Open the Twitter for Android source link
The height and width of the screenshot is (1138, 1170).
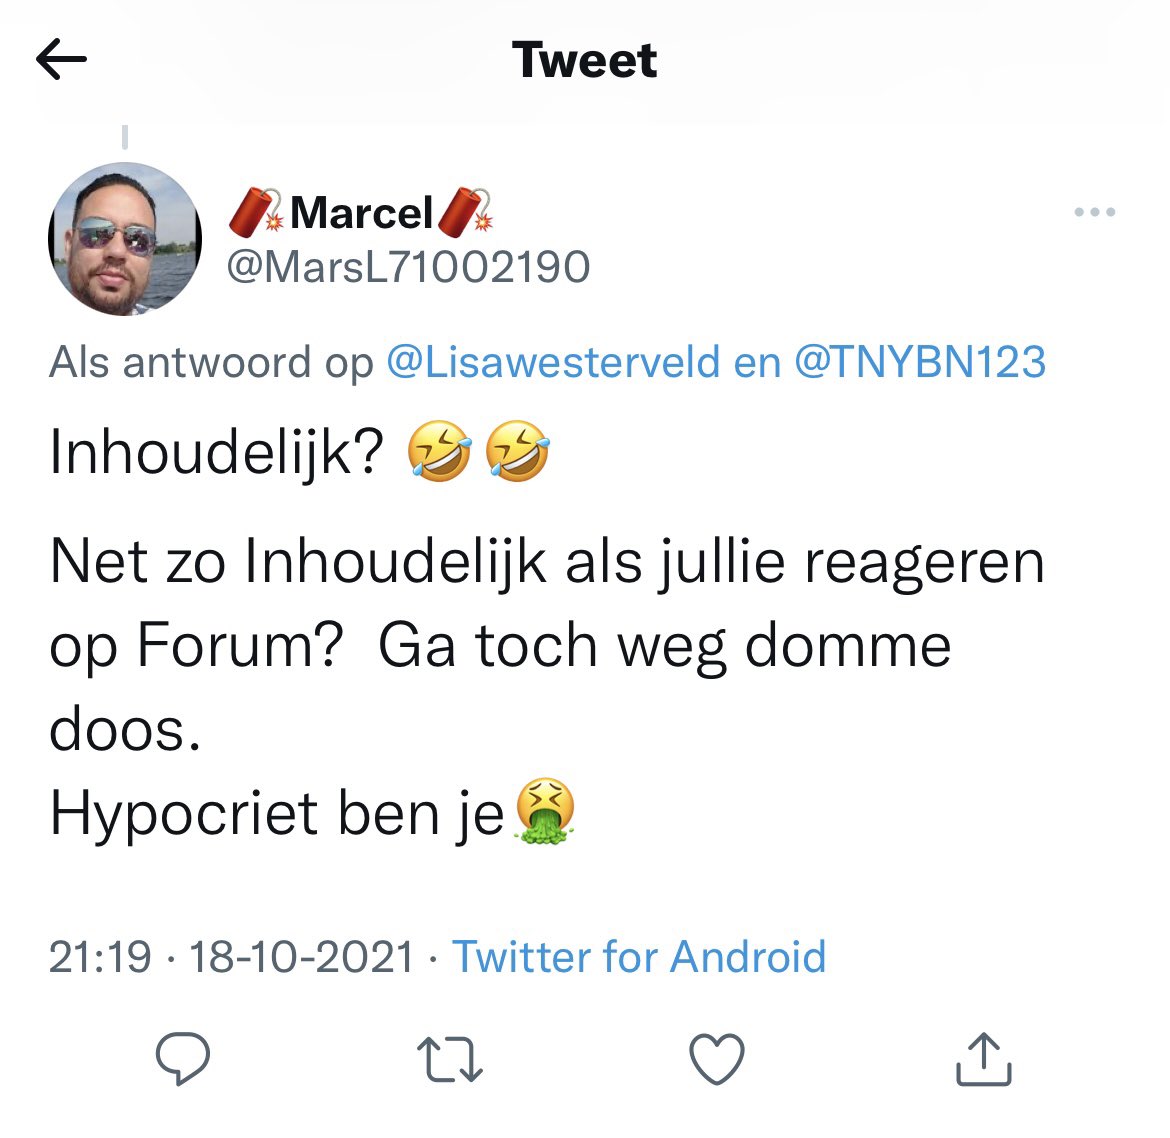point(639,956)
